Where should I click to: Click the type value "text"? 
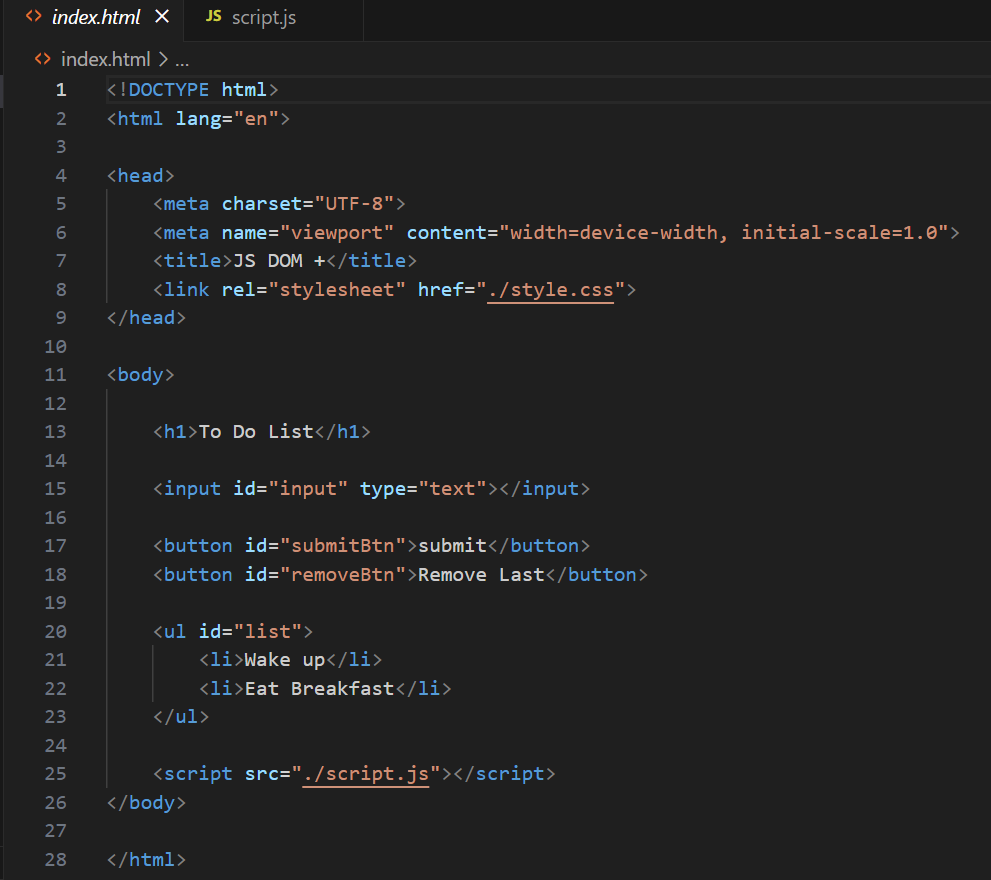pyautogui.click(x=452, y=489)
